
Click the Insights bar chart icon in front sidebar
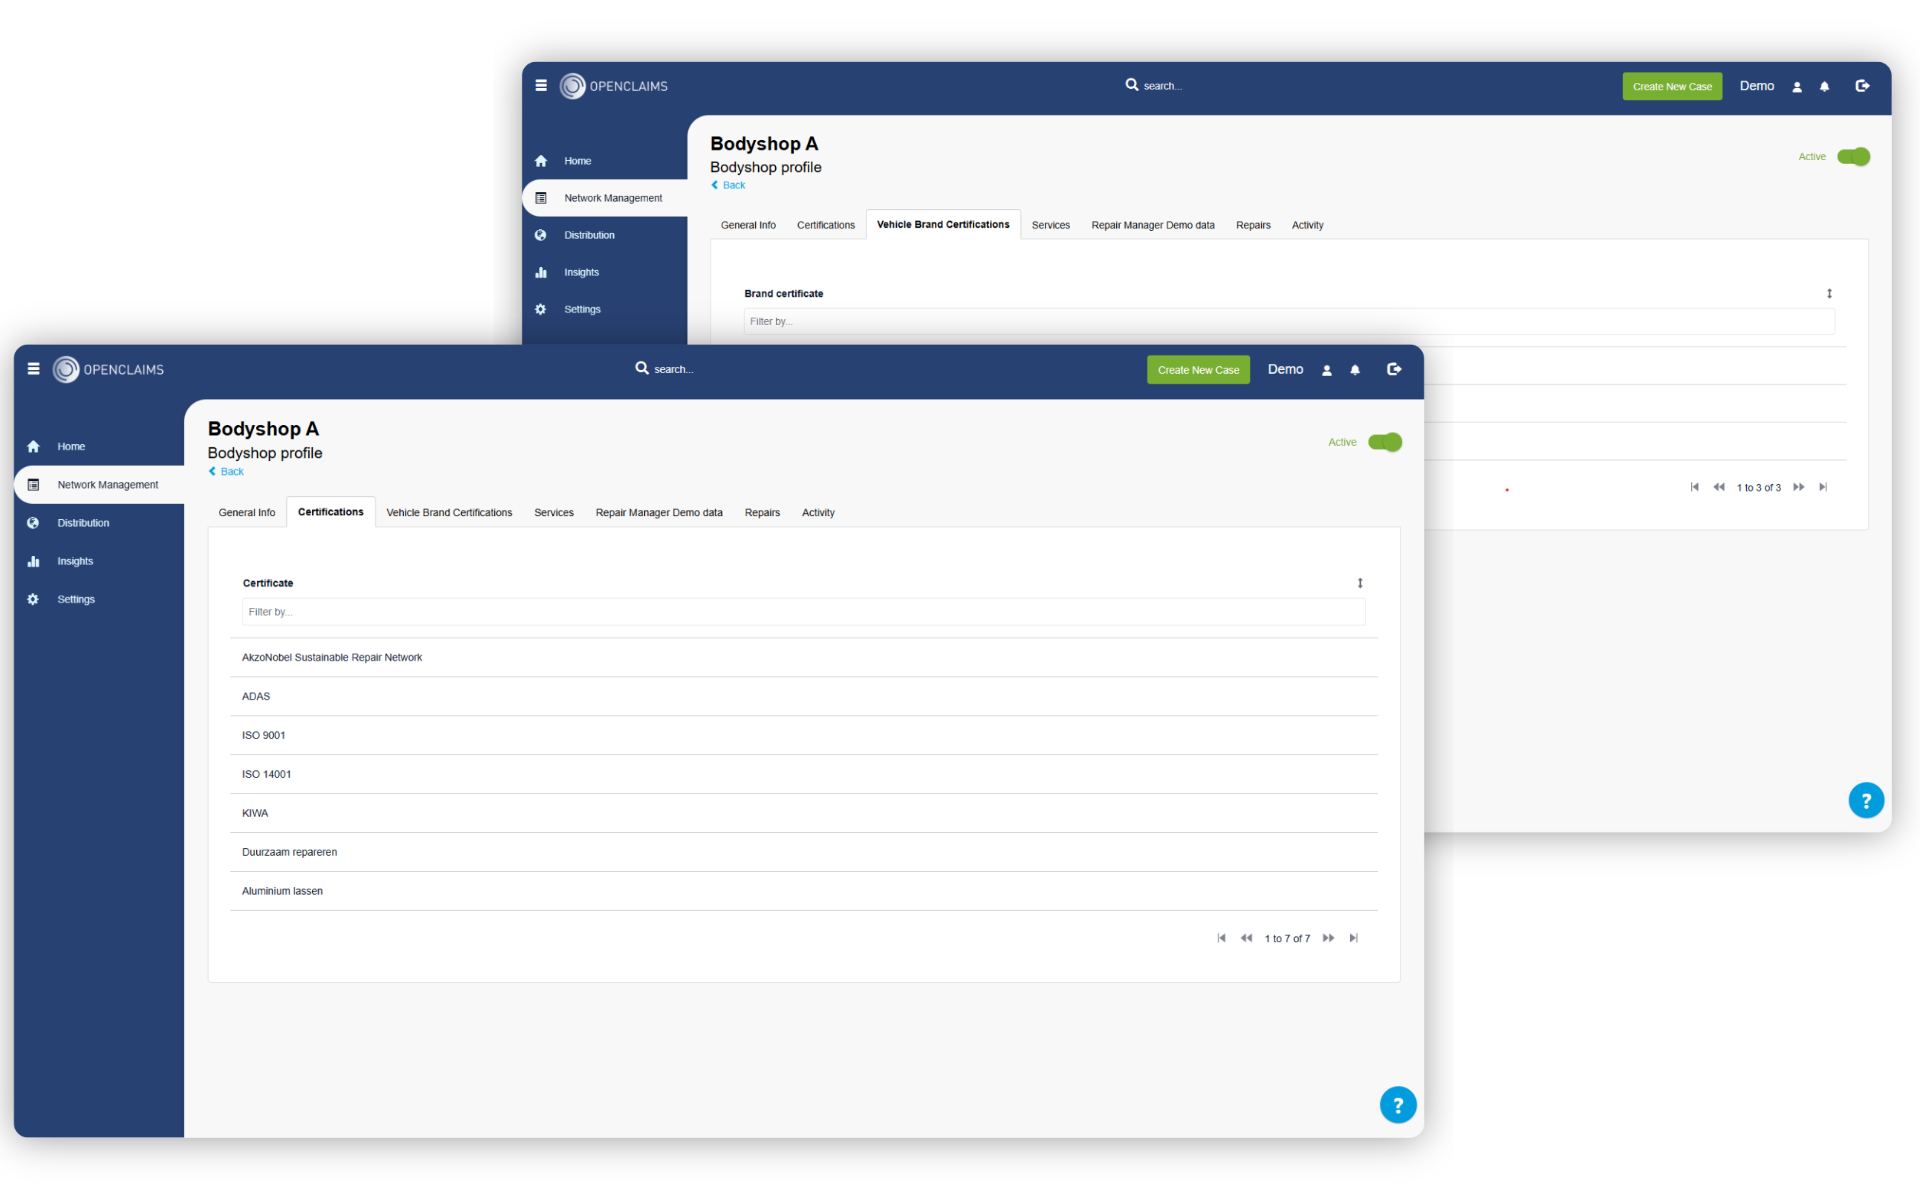(x=33, y=562)
